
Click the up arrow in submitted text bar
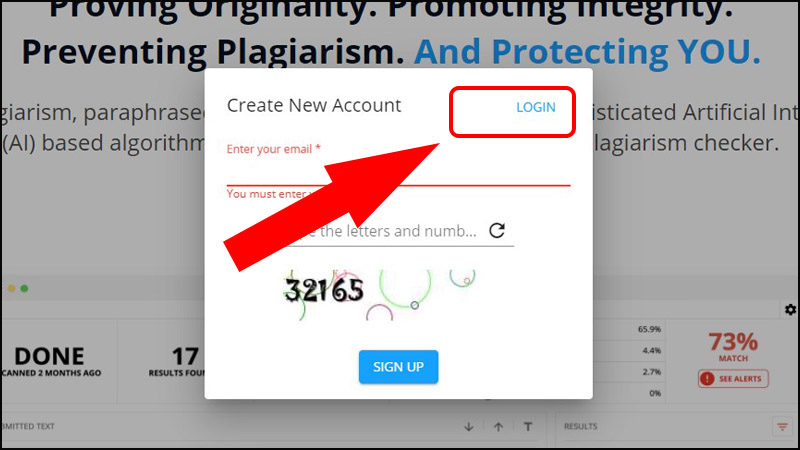(498, 427)
